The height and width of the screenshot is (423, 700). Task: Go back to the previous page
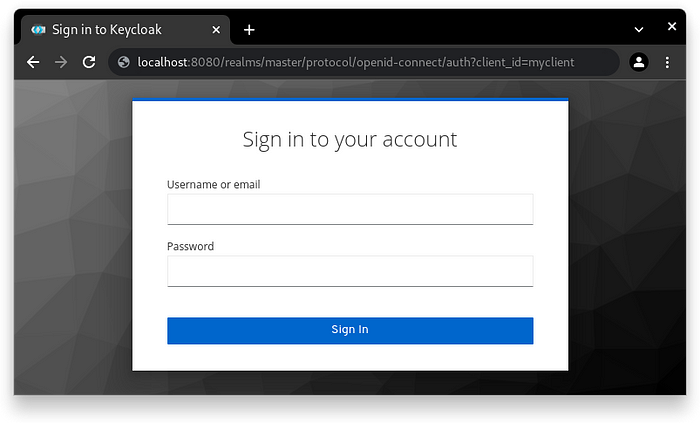(x=33, y=62)
